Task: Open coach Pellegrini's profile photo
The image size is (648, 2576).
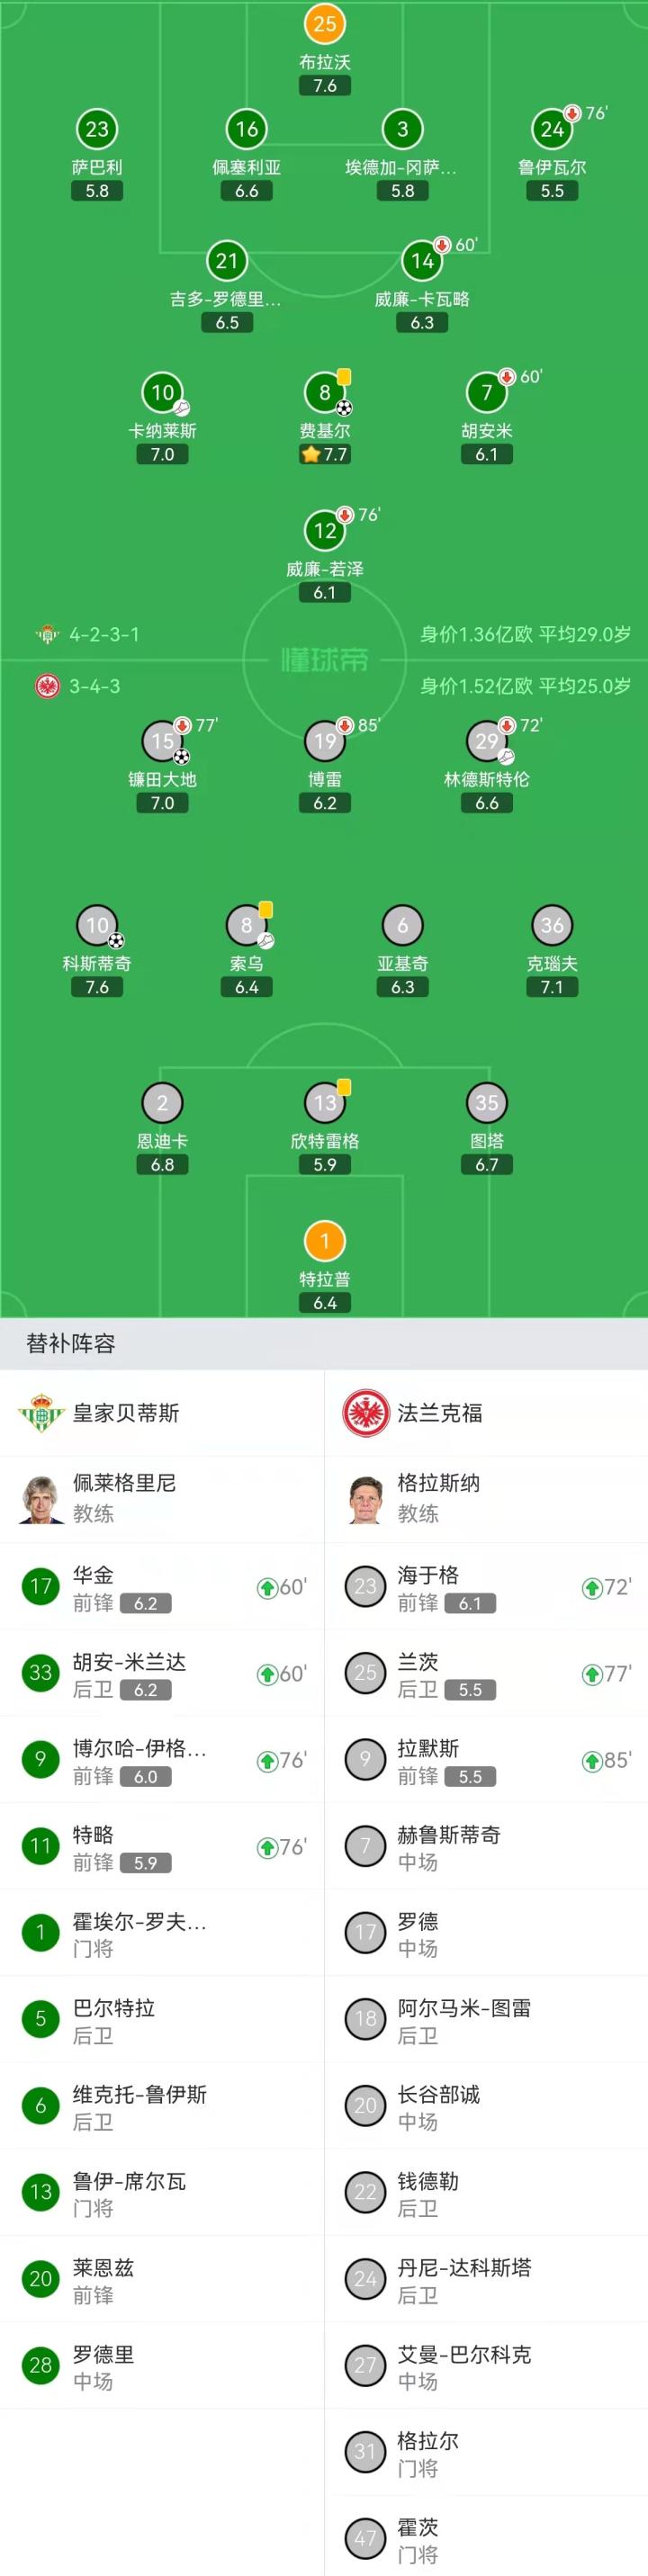Action: [x=41, y=1498]
